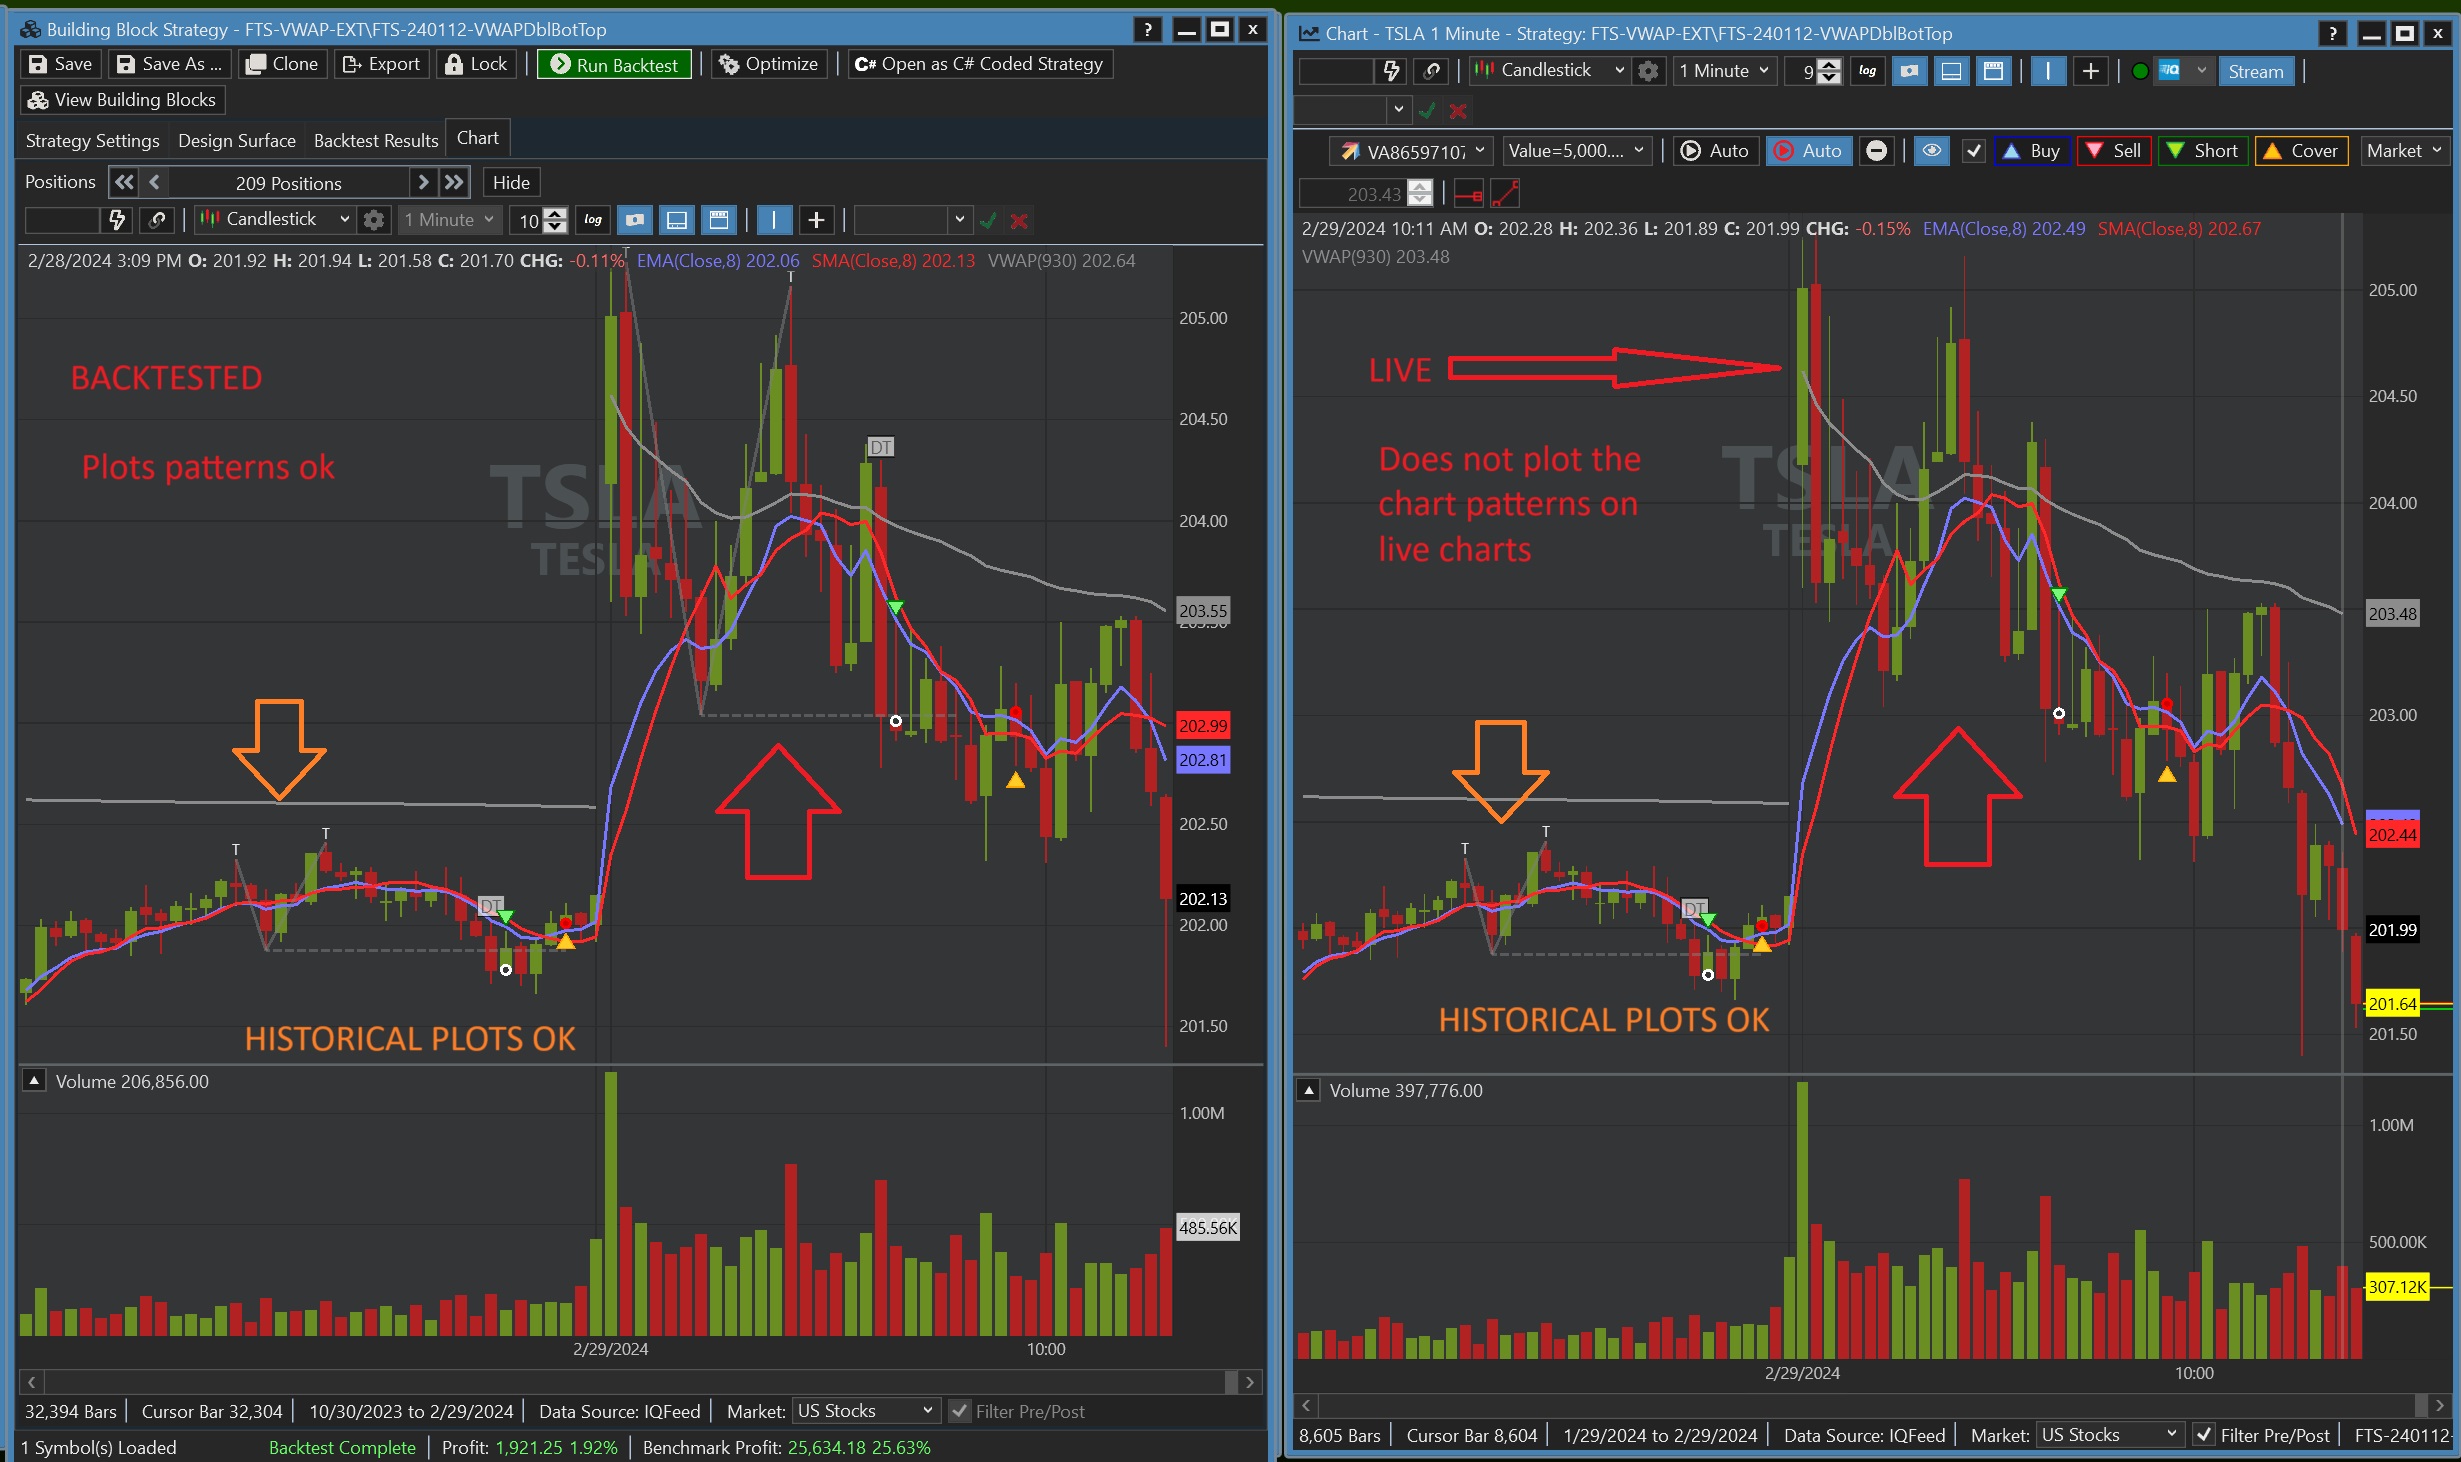Viewport: 2461px width, 1462px height.
Task: Toggle checkbox next to Buy button
Action: click(1973, 151)
